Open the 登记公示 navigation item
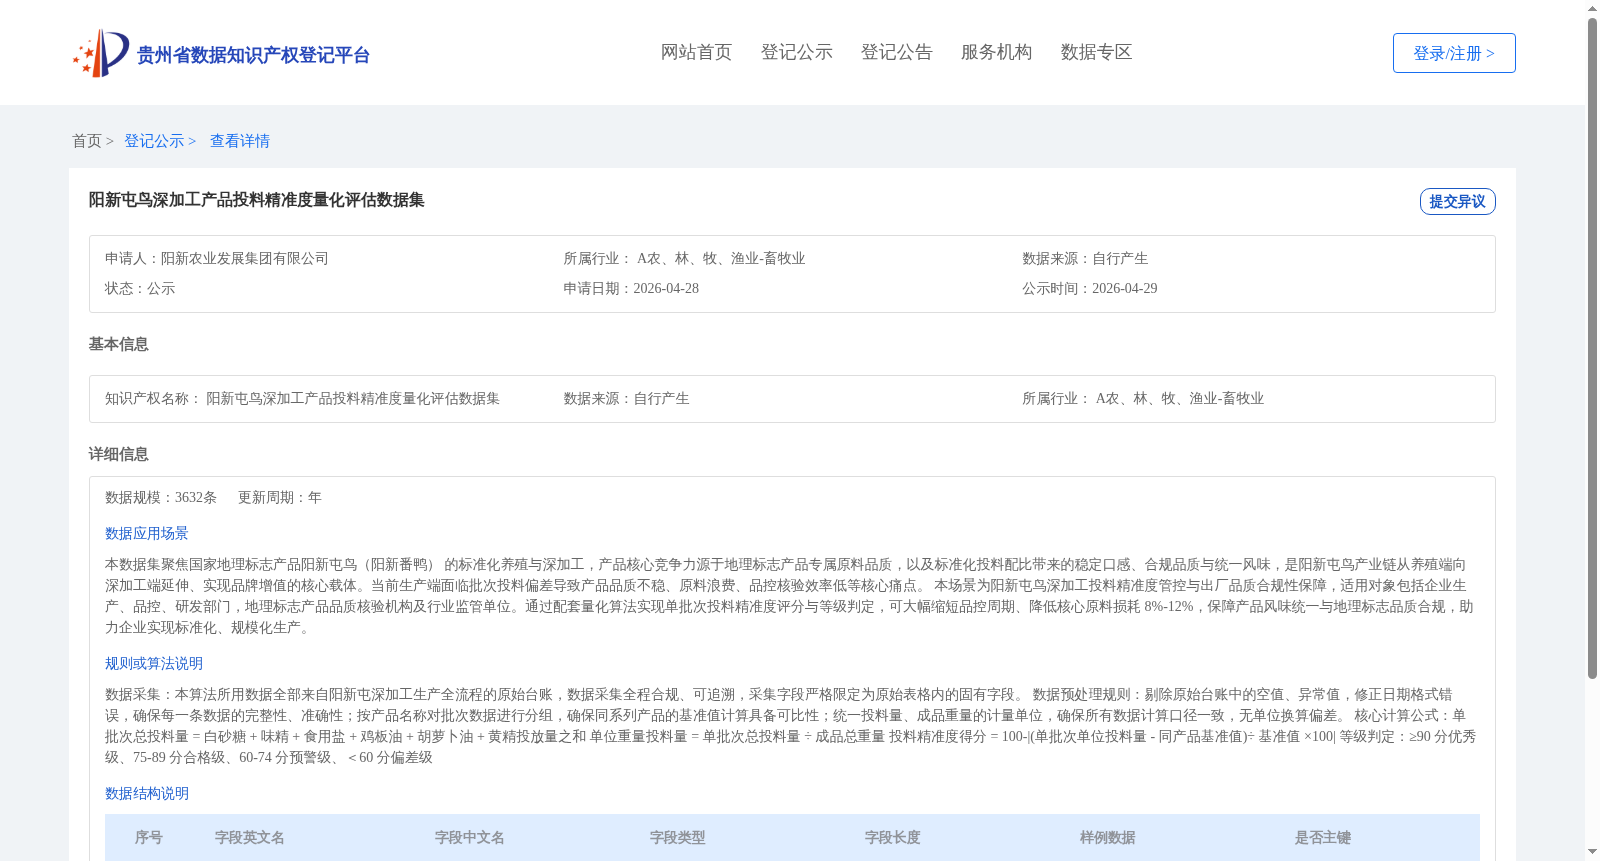This screenshot has width=1600, height=861. (796, 52)
